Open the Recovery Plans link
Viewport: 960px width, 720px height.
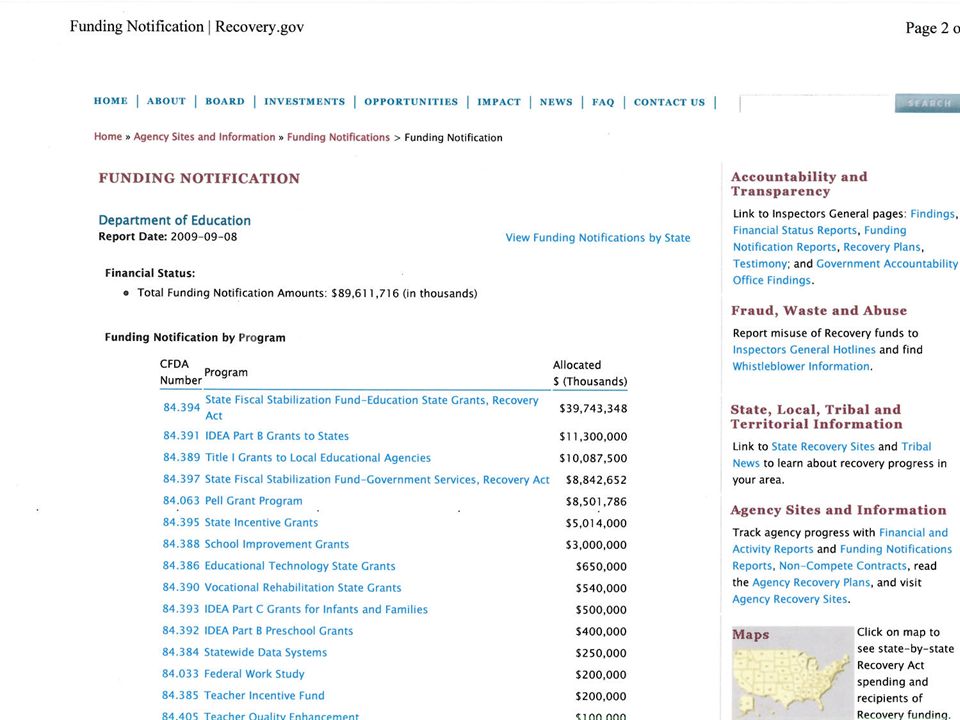click(882, 247)
